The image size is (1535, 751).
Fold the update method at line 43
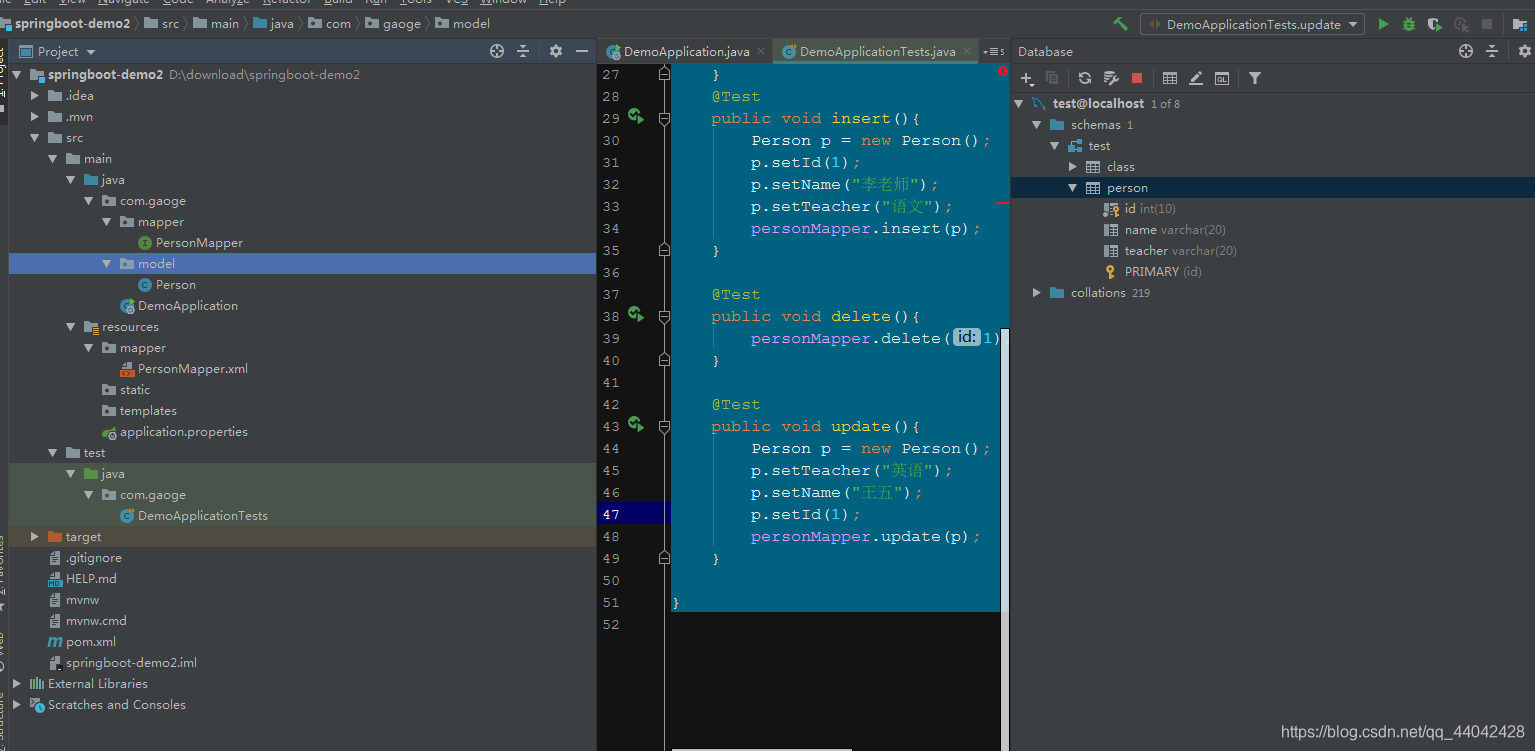(664, 426)
